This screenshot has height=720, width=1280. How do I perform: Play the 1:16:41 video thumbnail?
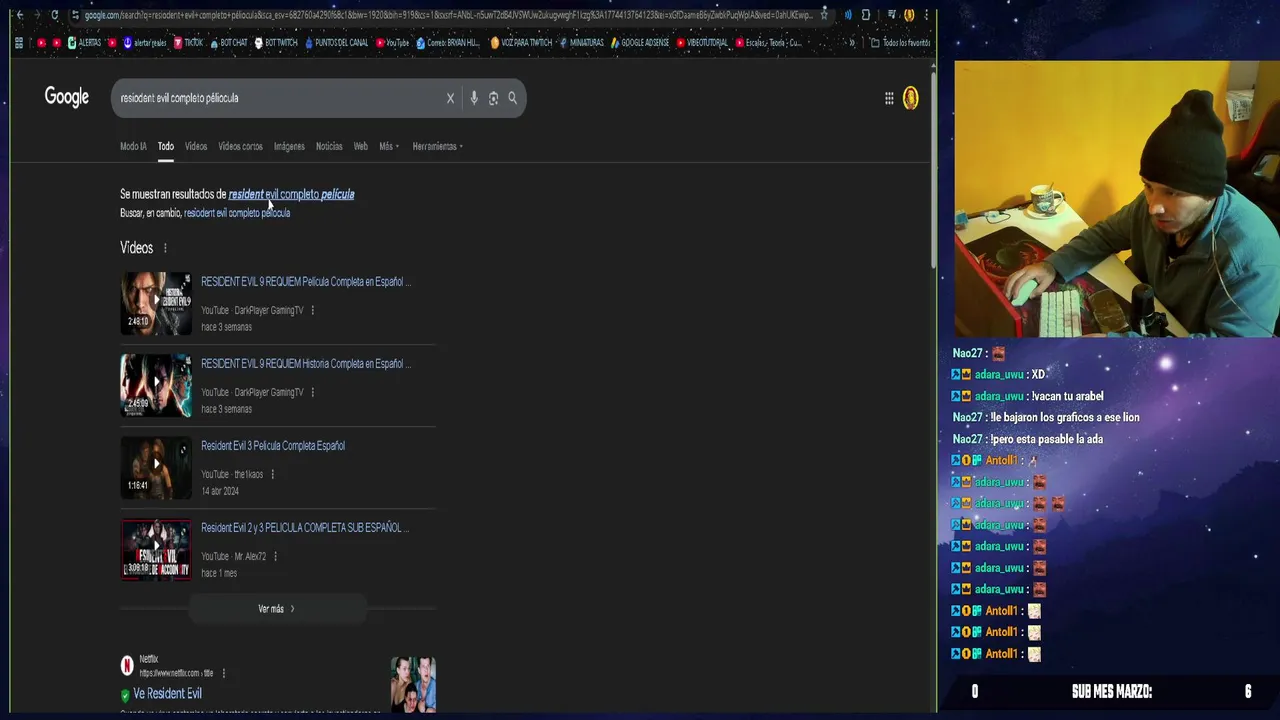(156, 467)
